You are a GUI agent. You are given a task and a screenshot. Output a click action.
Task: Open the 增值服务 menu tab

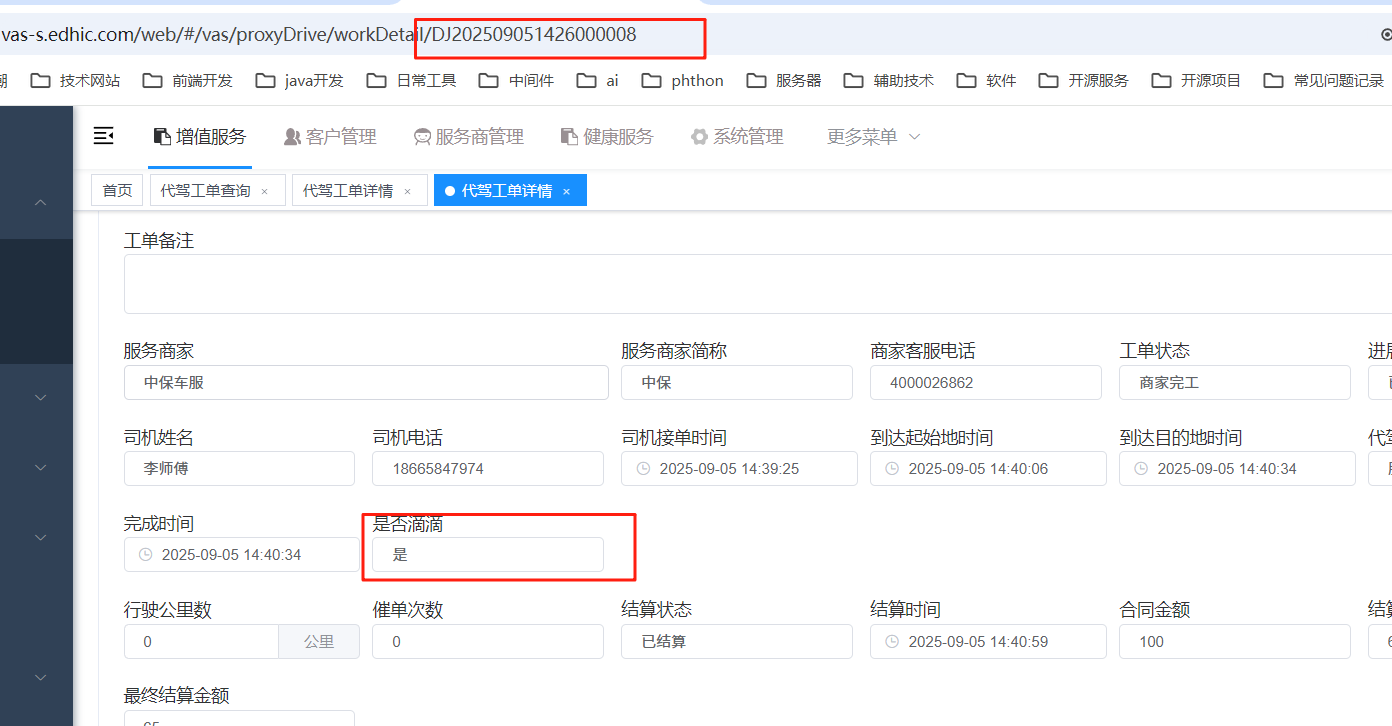(x=200, y=137)
